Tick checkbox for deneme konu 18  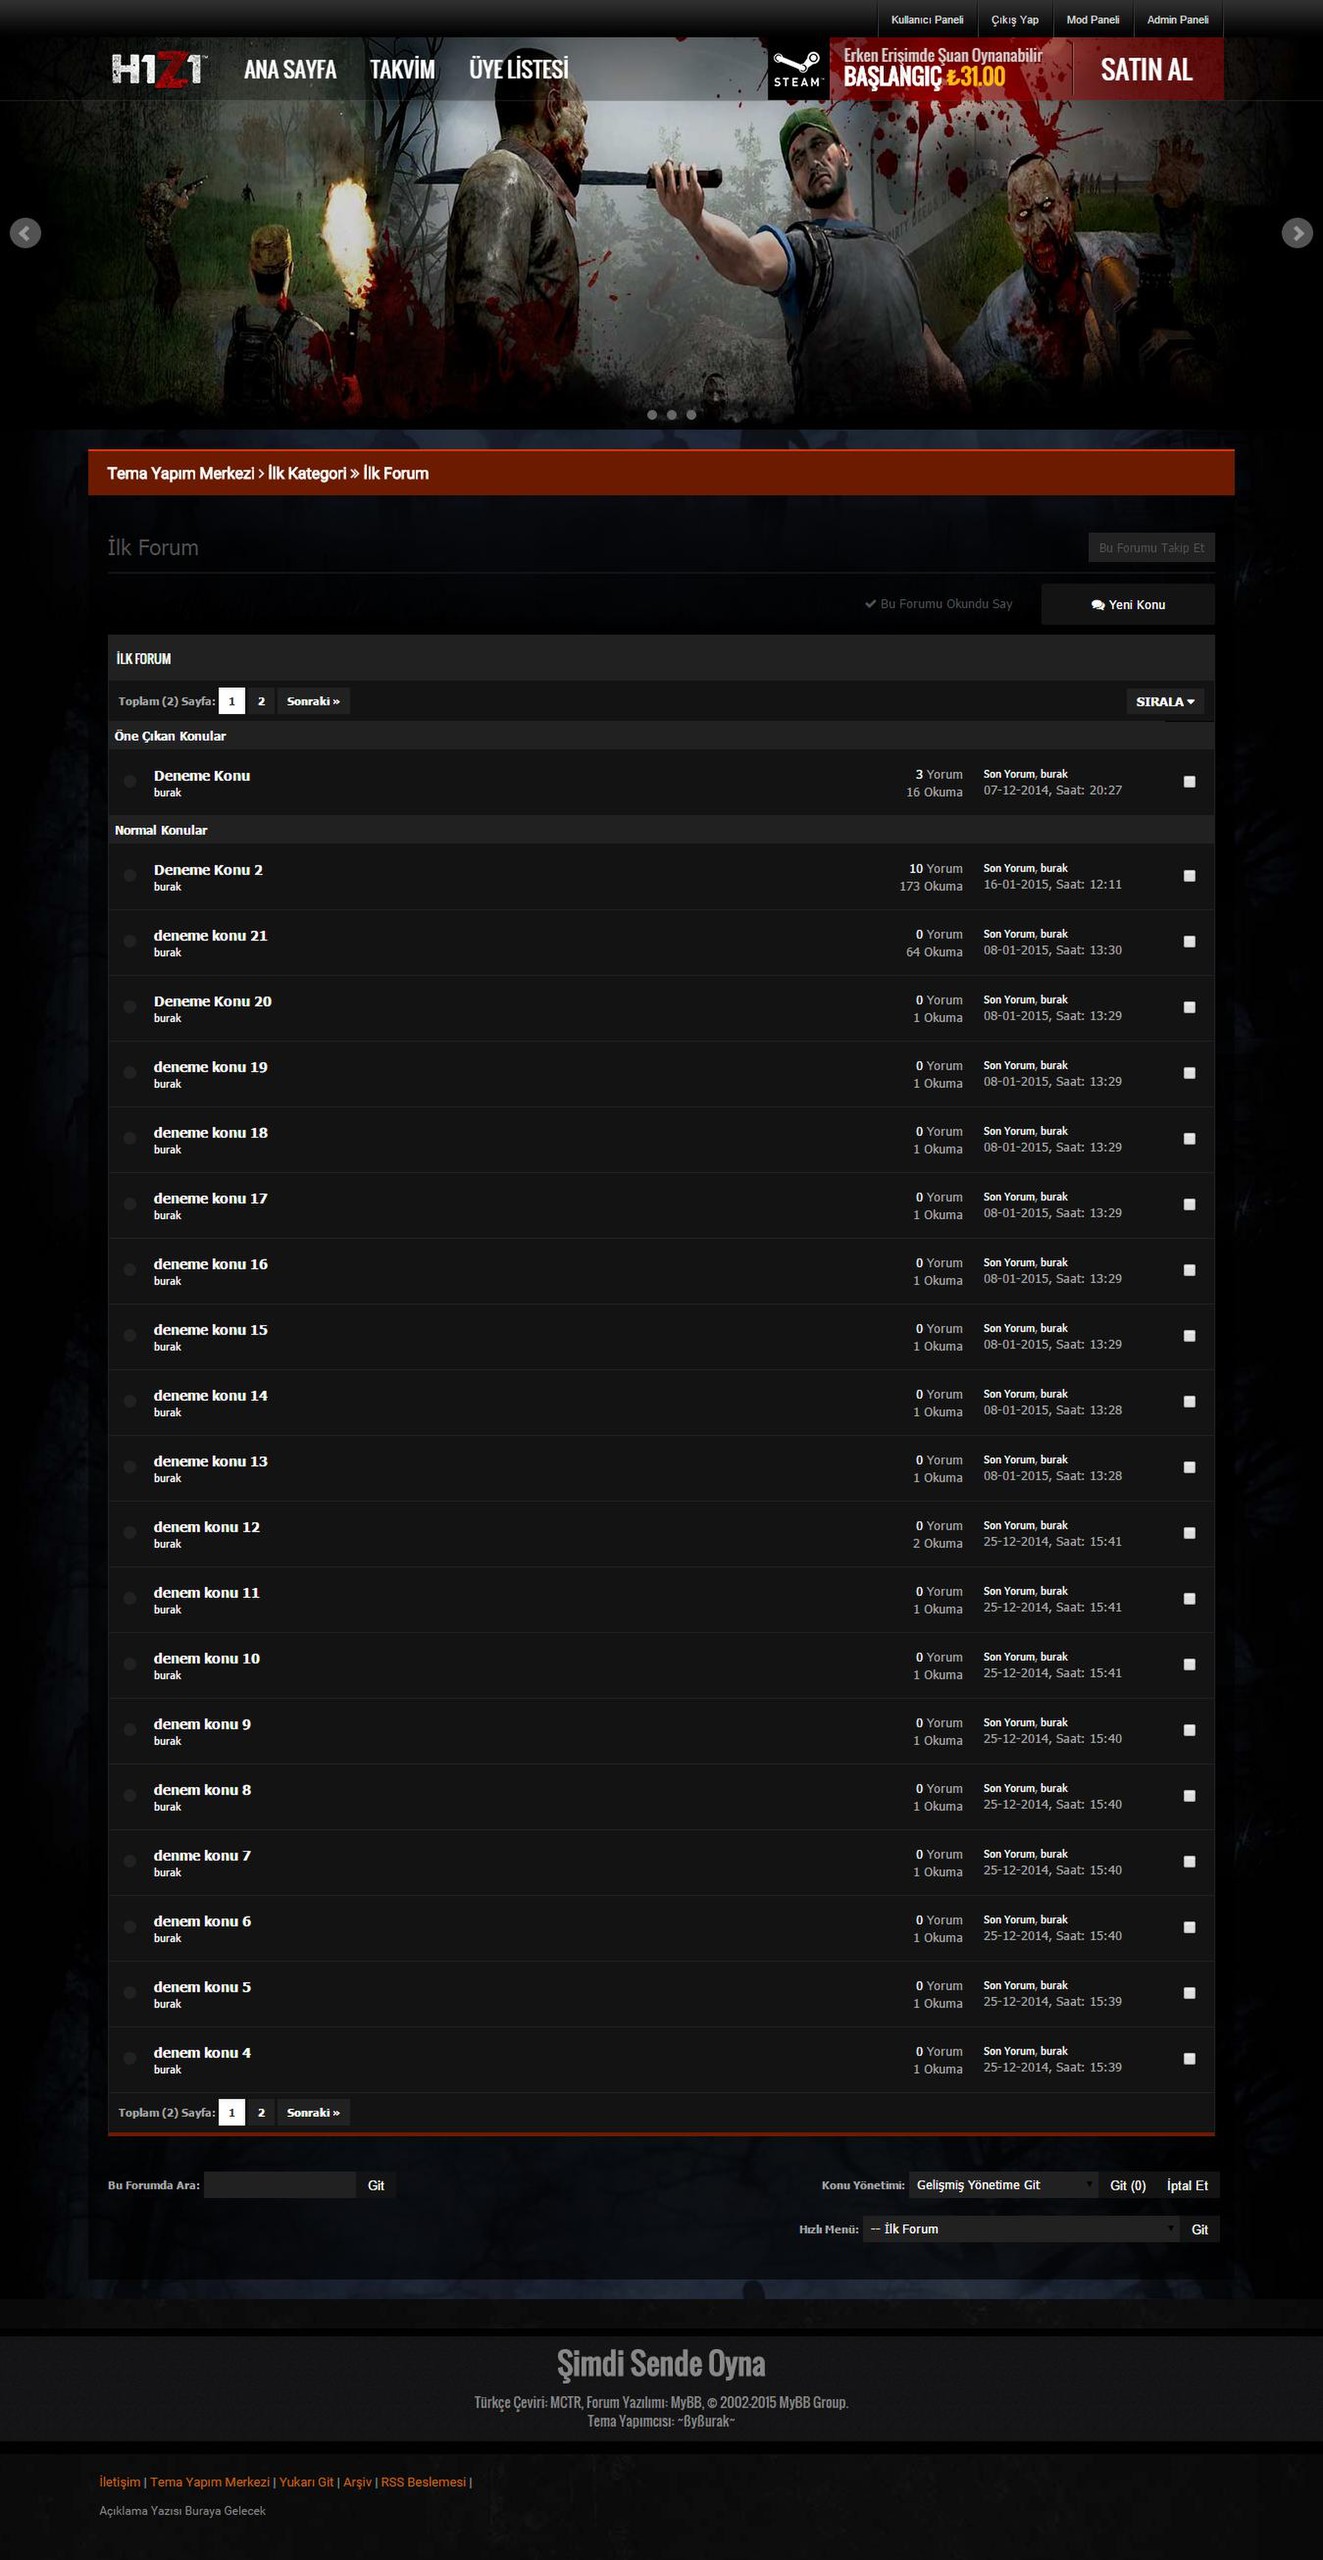click(x=1189, y=1139)
